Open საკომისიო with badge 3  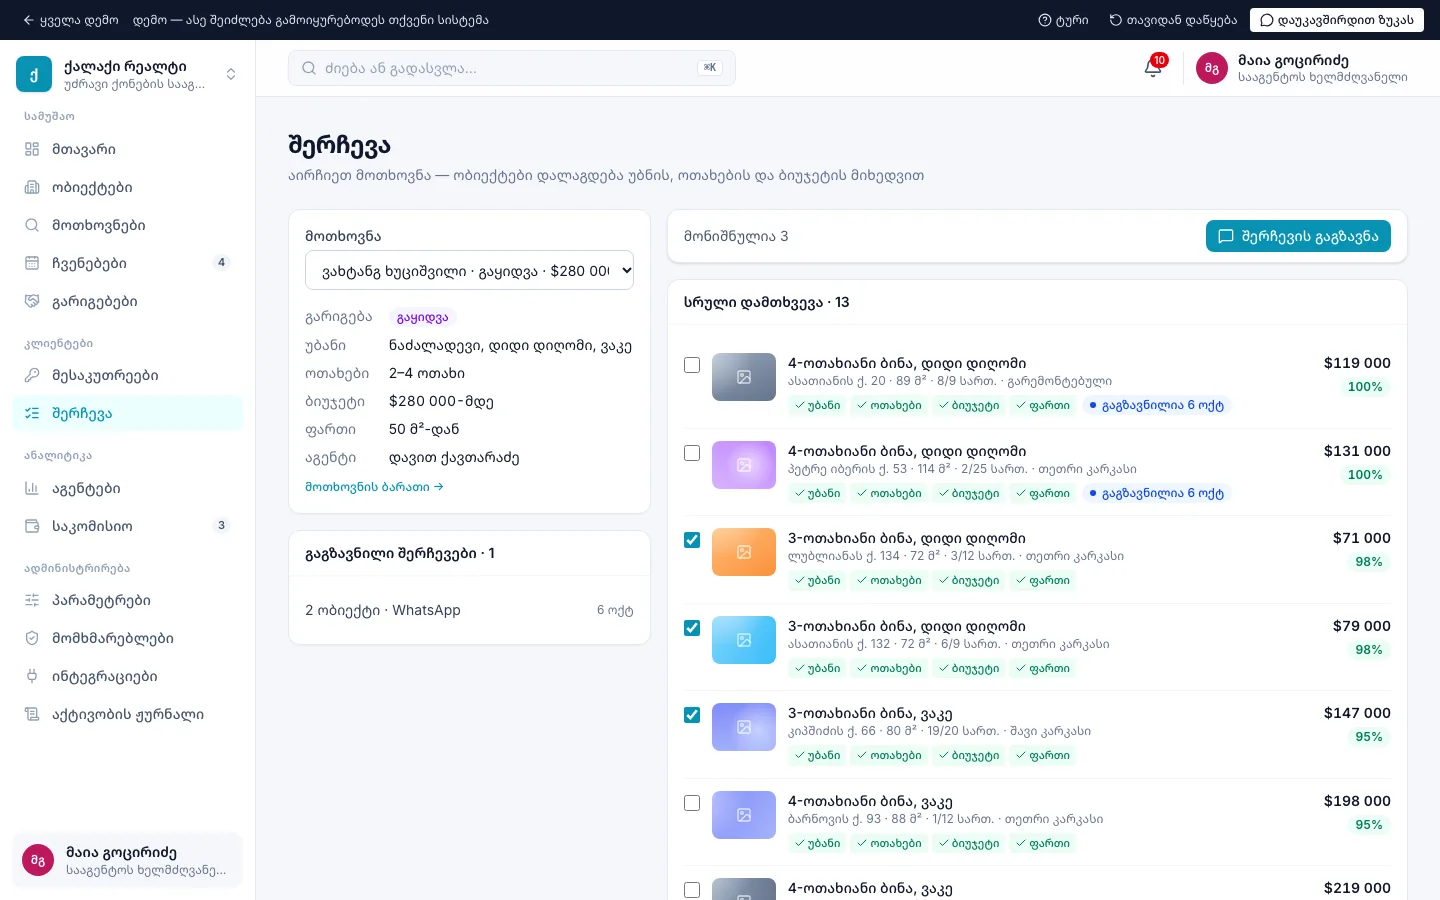tap(128, 526)
